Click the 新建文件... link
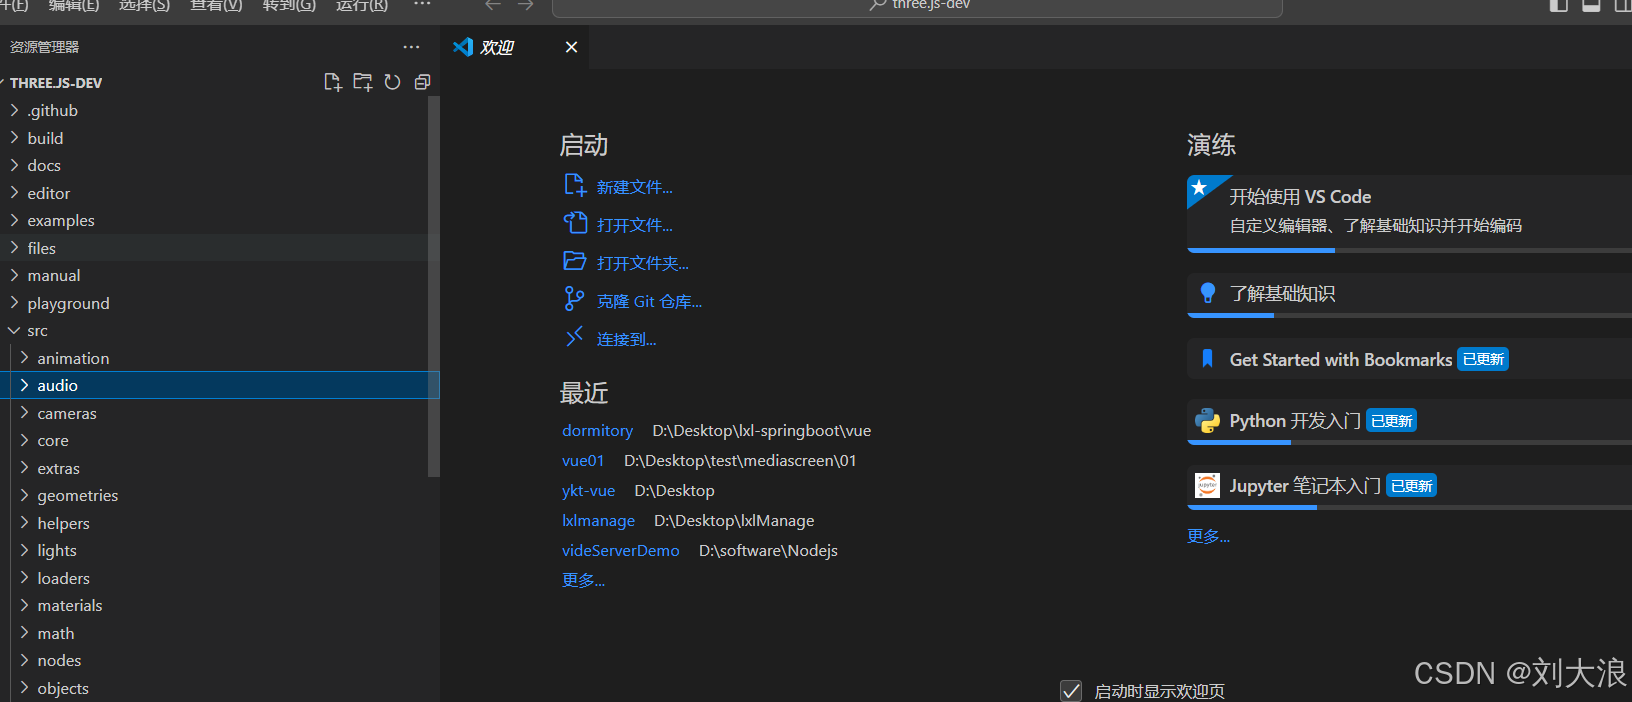Viewport: 1632px width, 702px height. point(635,187)
